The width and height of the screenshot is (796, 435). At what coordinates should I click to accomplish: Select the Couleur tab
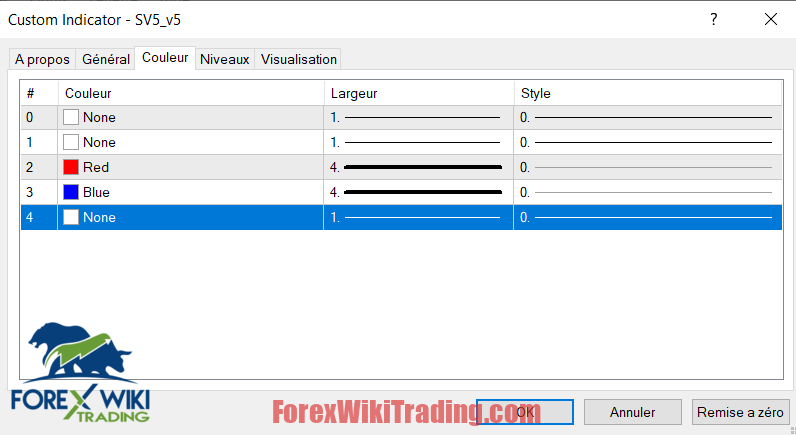click(x=165, y=58)
